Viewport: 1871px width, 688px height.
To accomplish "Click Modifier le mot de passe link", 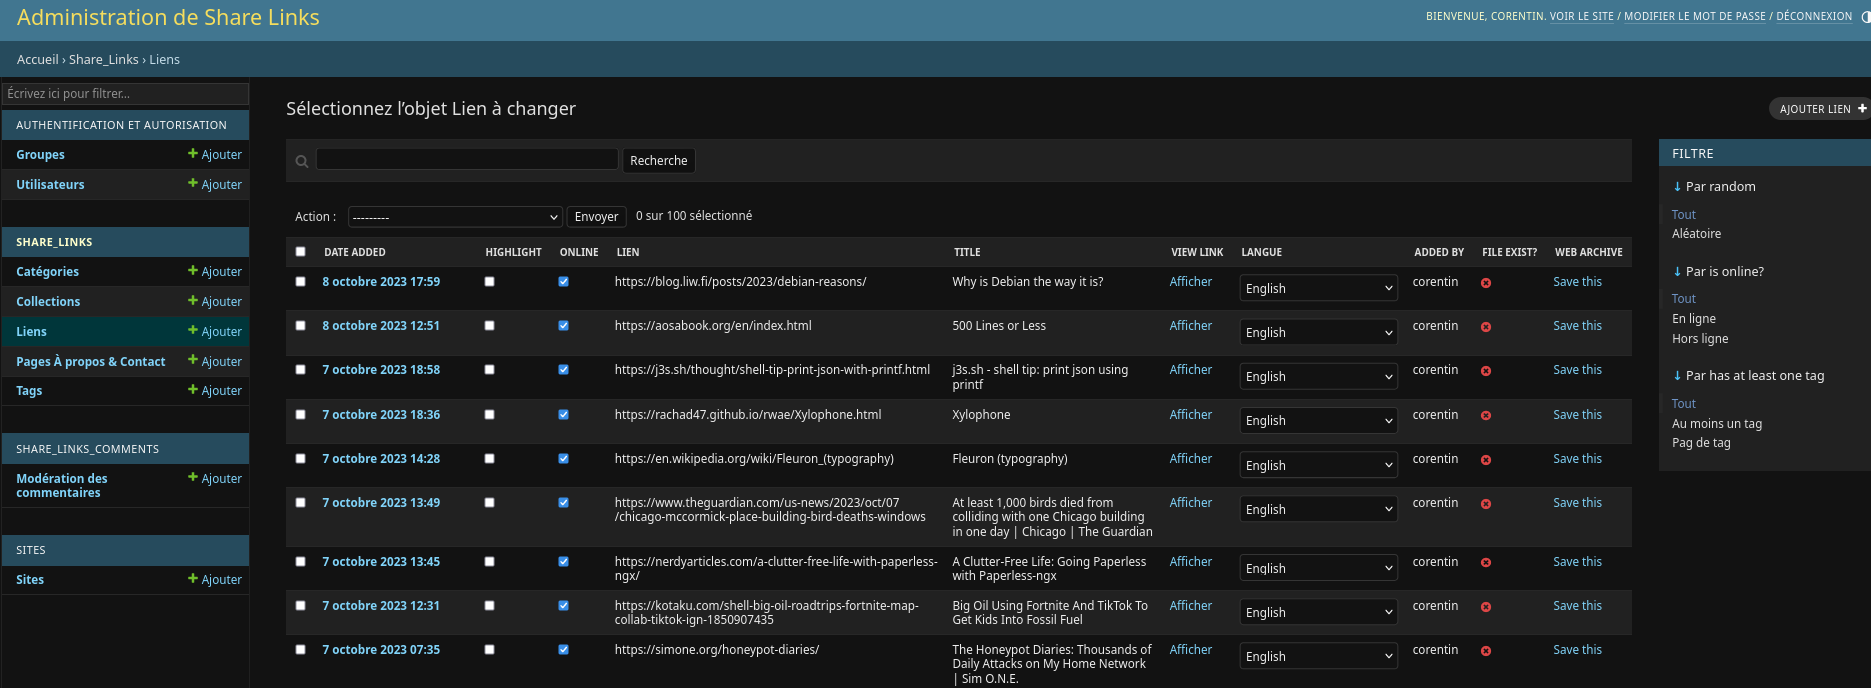I will pyautogui.click(x=1694, y=16).
